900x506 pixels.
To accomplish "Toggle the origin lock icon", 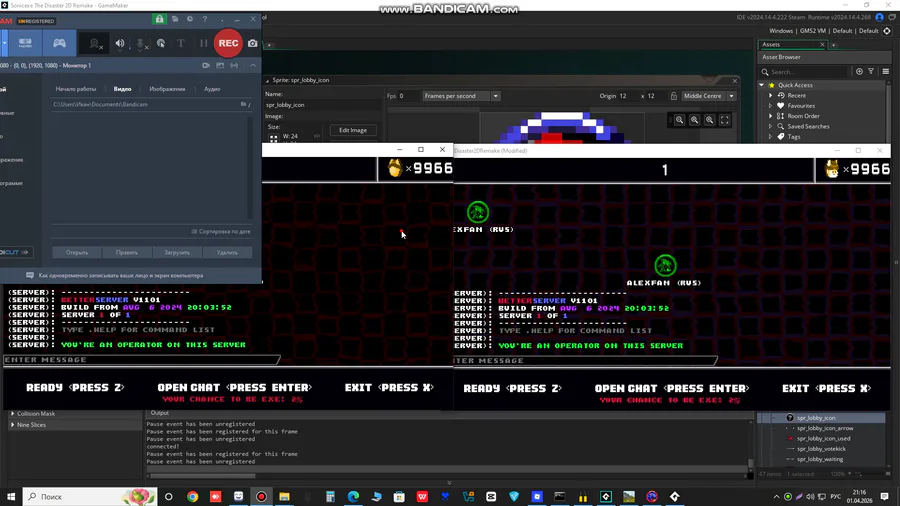I will tap(673, 96).
